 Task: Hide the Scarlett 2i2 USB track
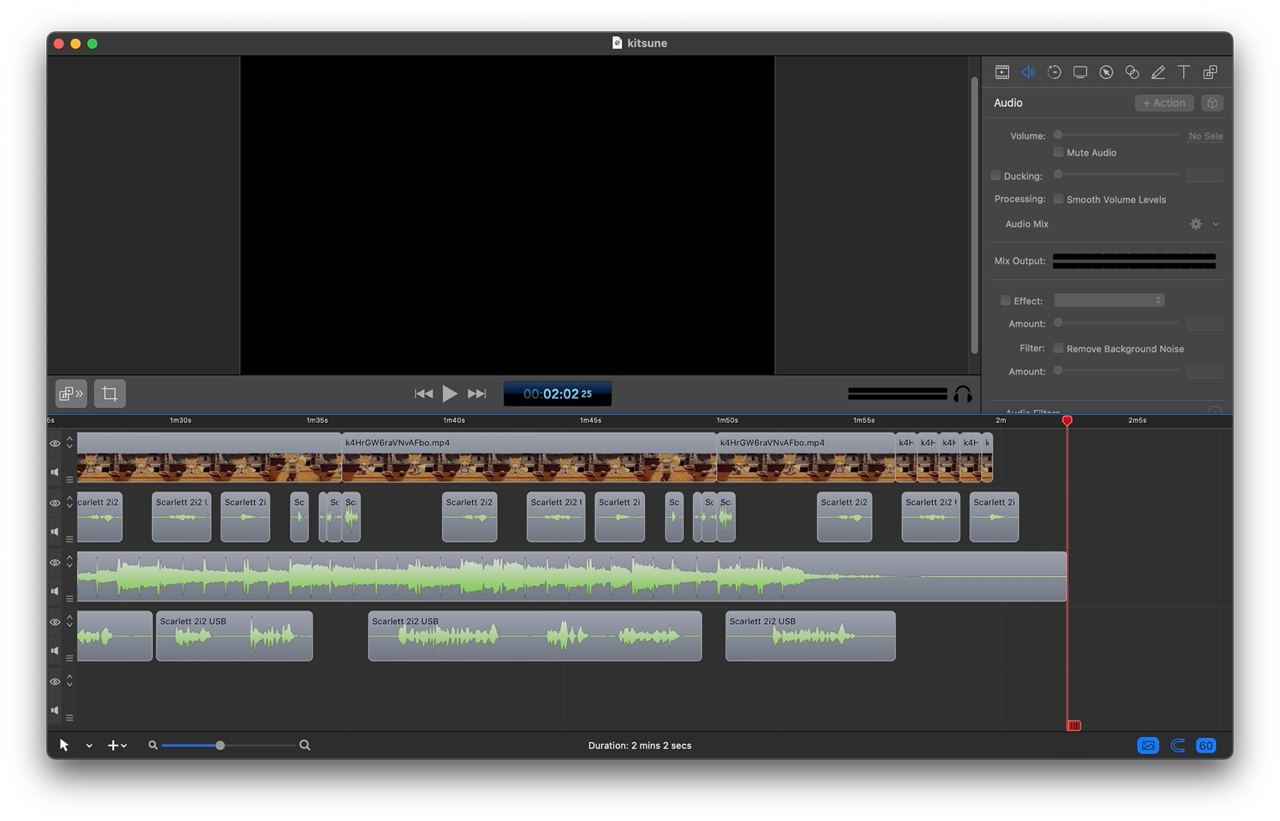pos(55,622)
